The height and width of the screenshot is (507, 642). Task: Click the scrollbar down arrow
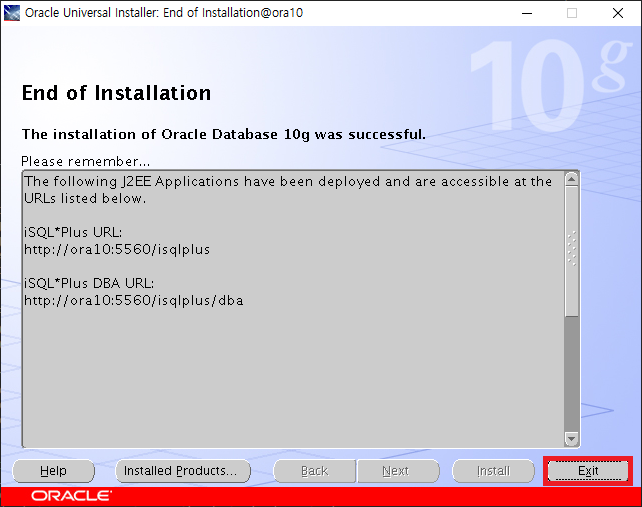tap(572, 439)
